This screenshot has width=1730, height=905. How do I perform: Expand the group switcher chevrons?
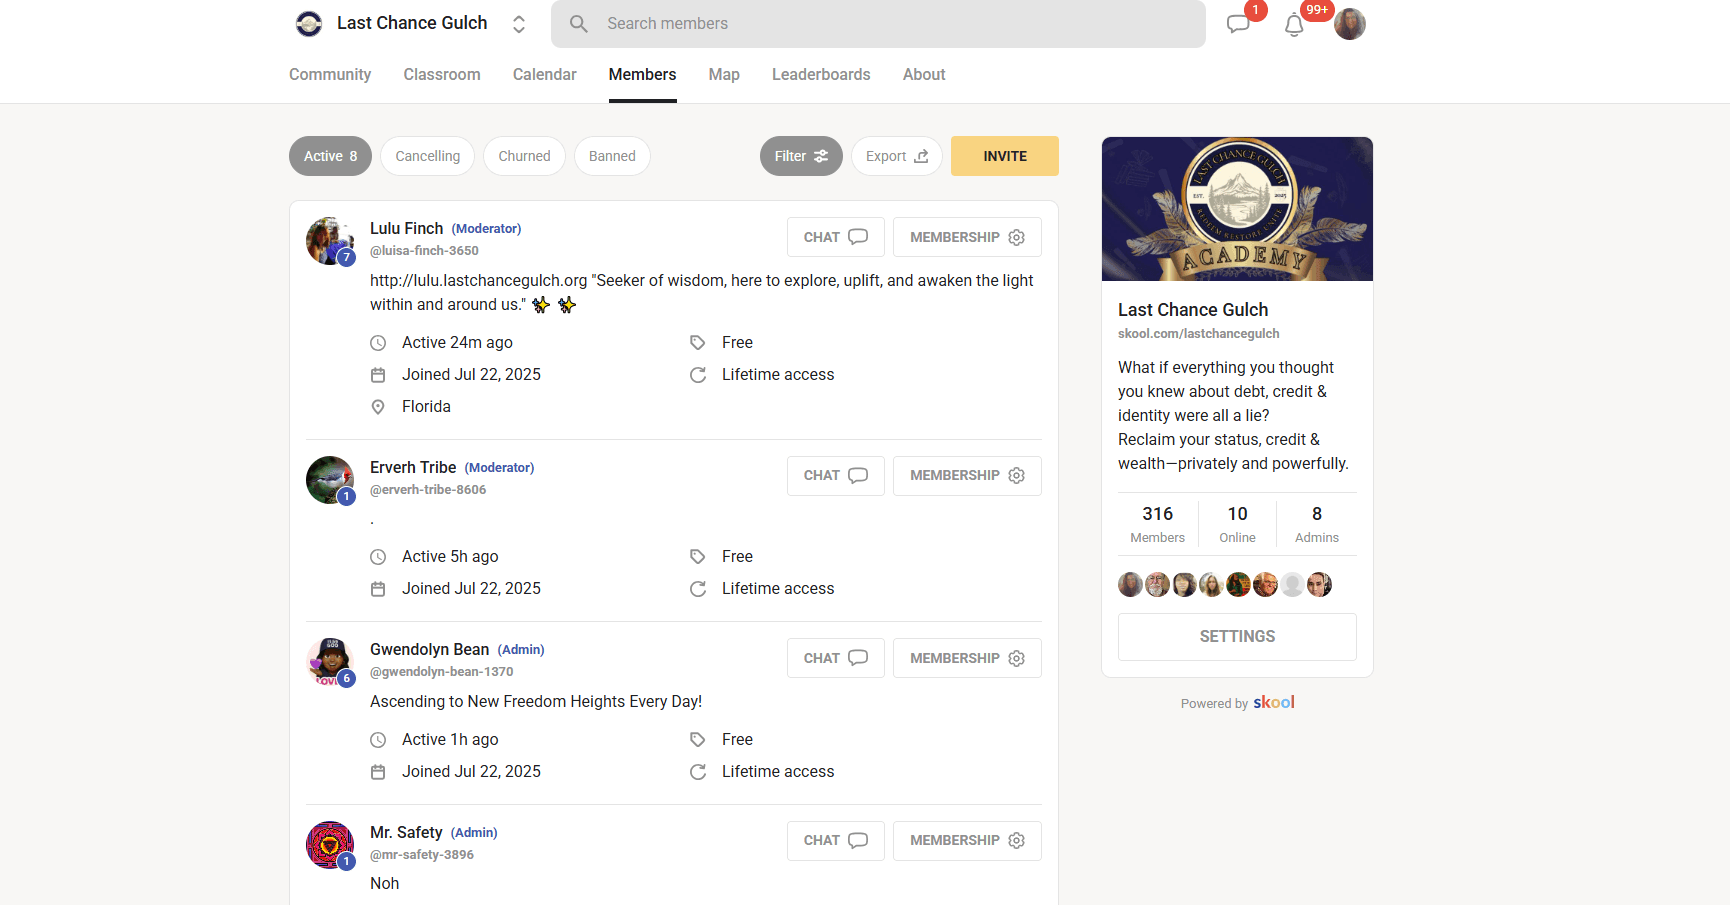pos(519,24)
